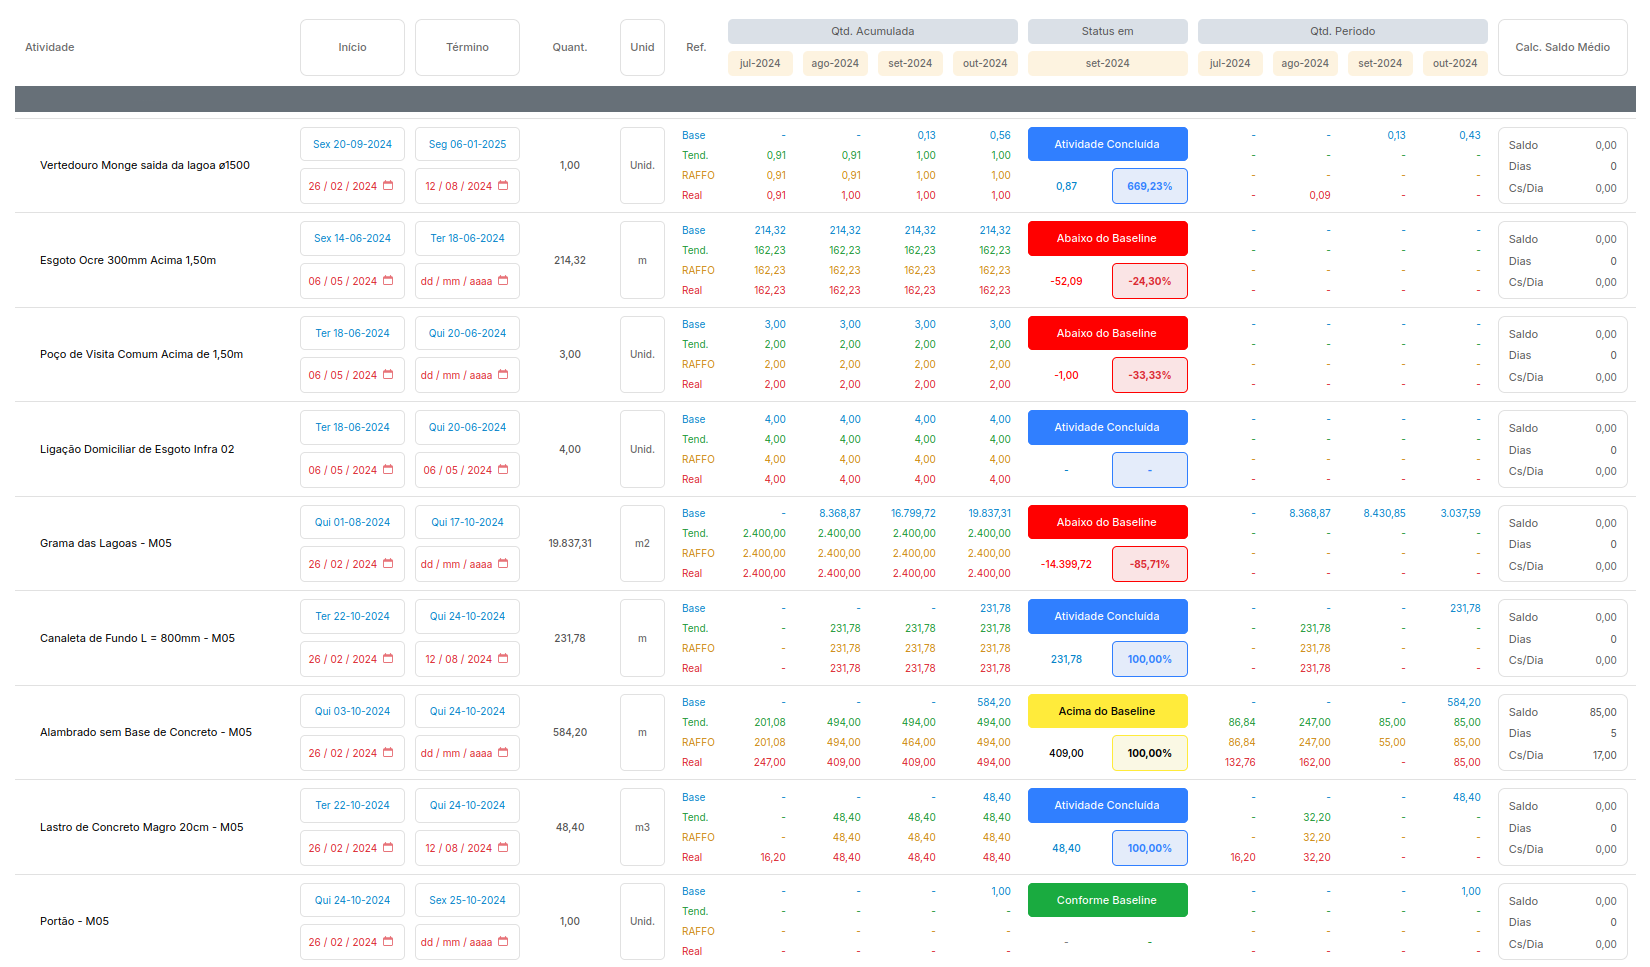Click calendar icon for Ligação Domiciliar end date
The width and height of the screenshot is (1650, 967).
pos(503,470)
